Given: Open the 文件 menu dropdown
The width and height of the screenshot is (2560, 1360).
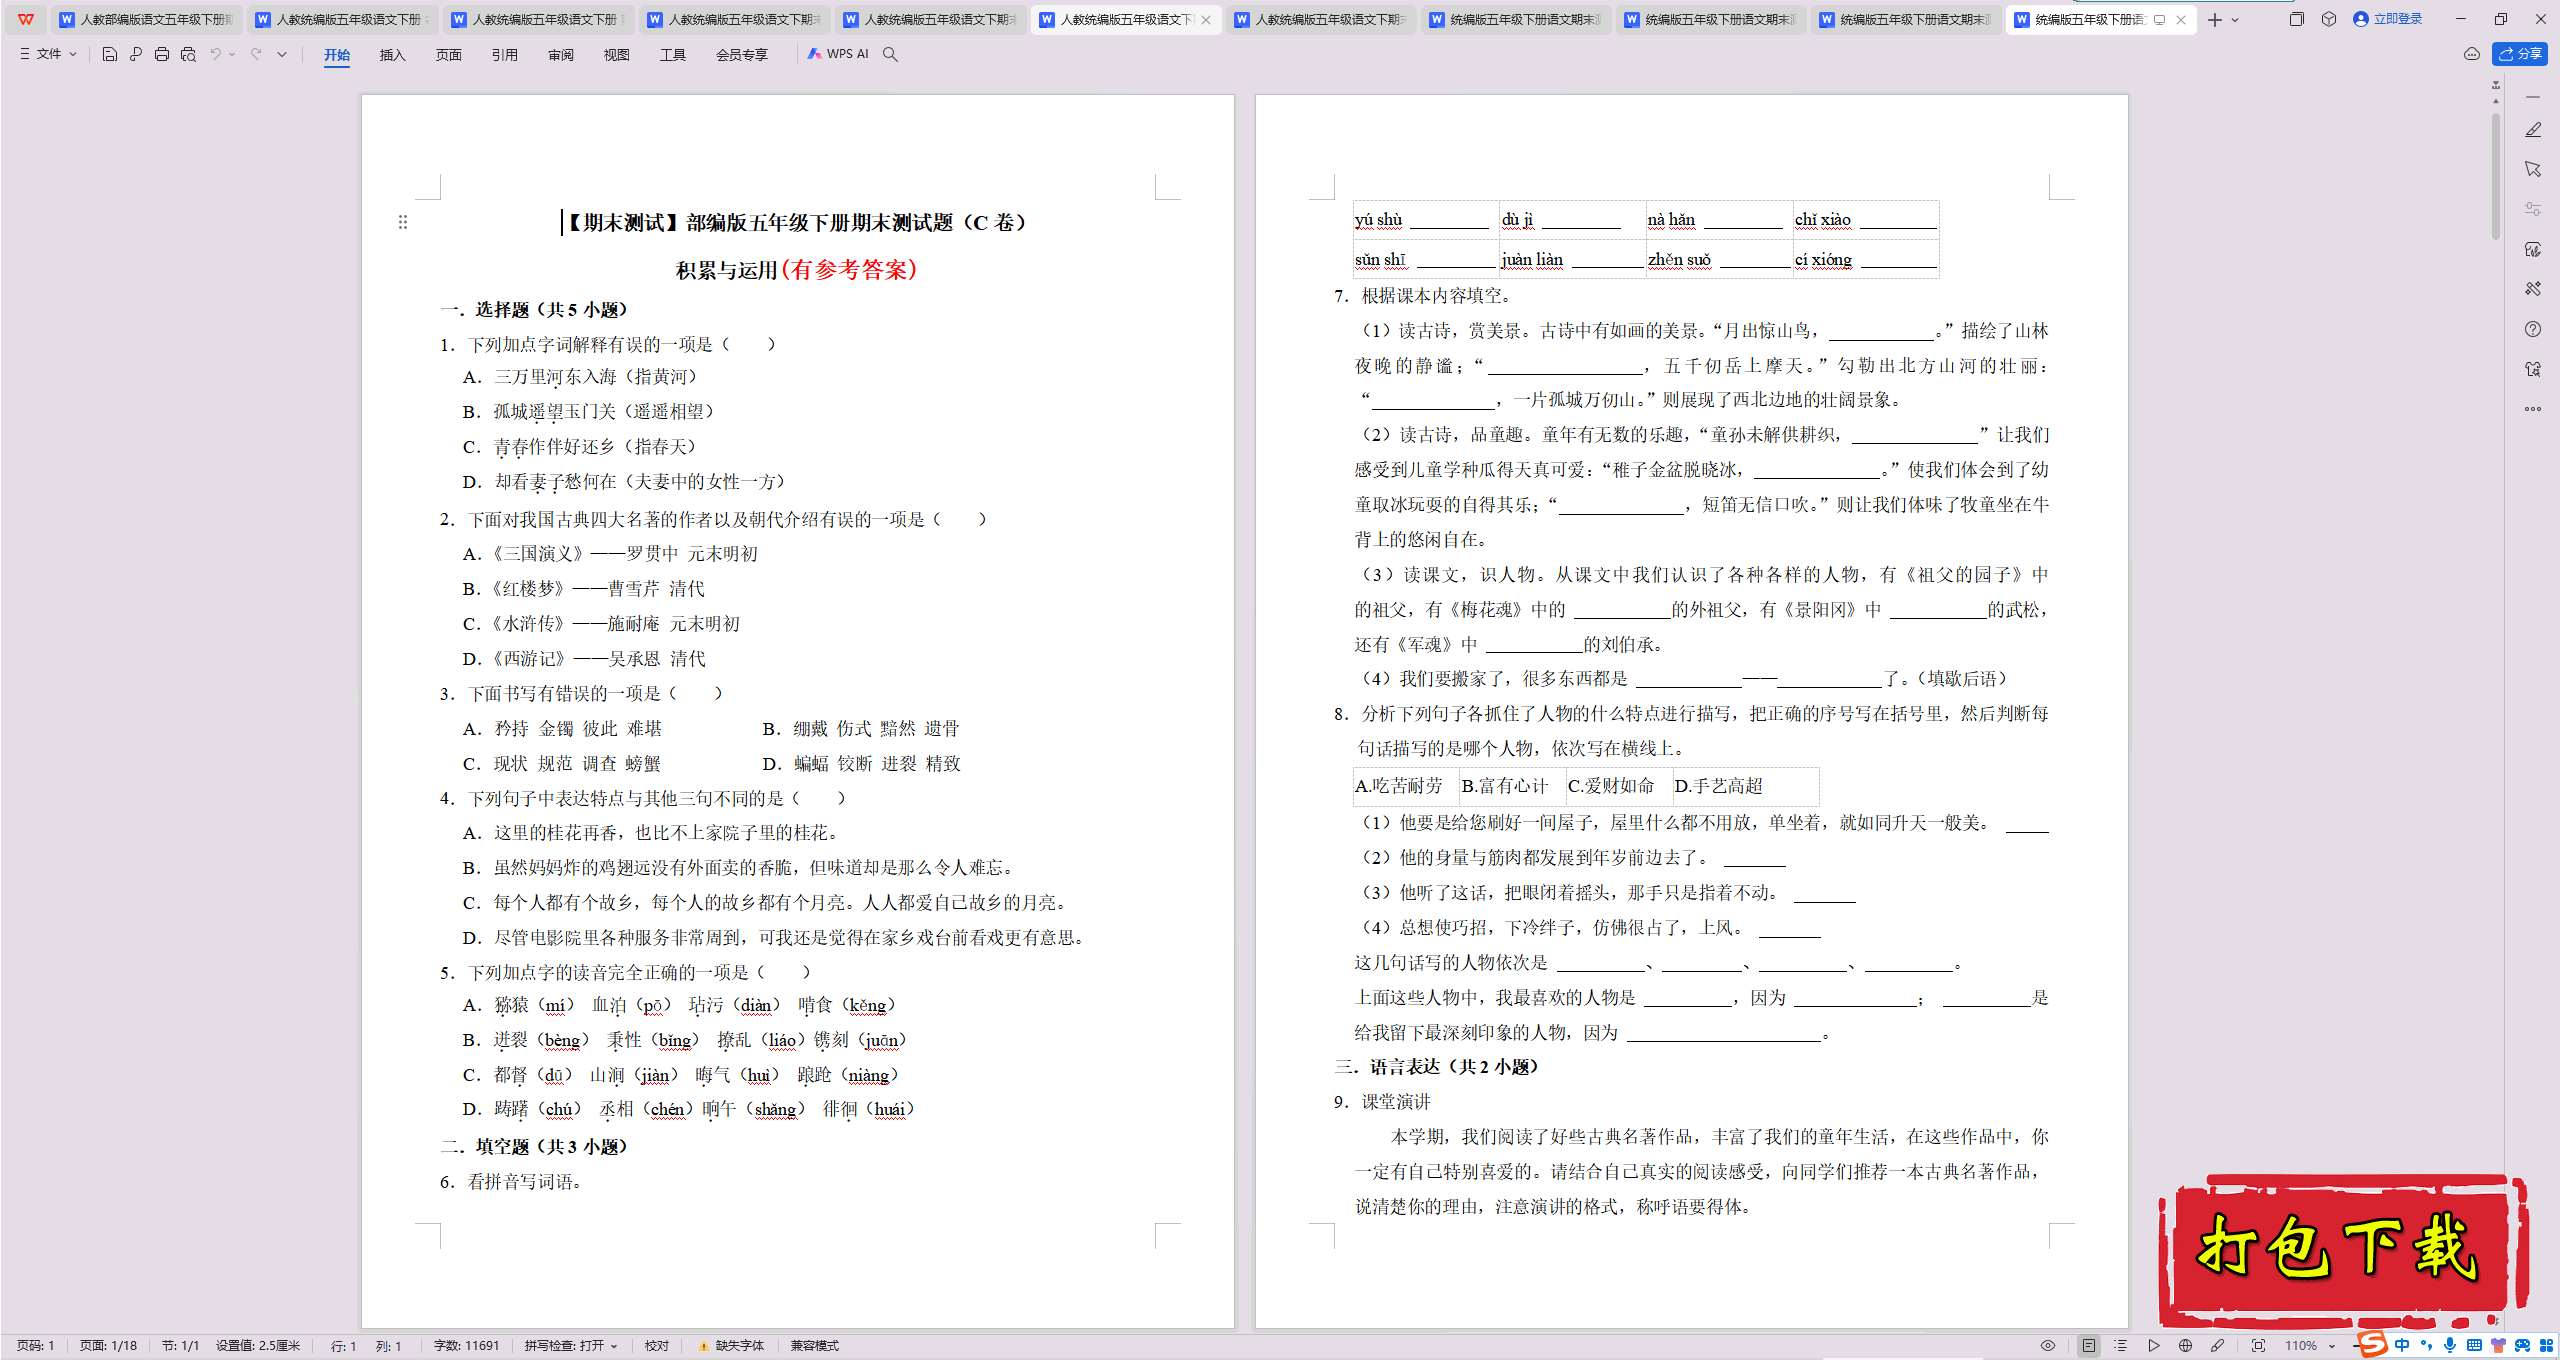Looking at the screenshot, I should pos(48,54).
